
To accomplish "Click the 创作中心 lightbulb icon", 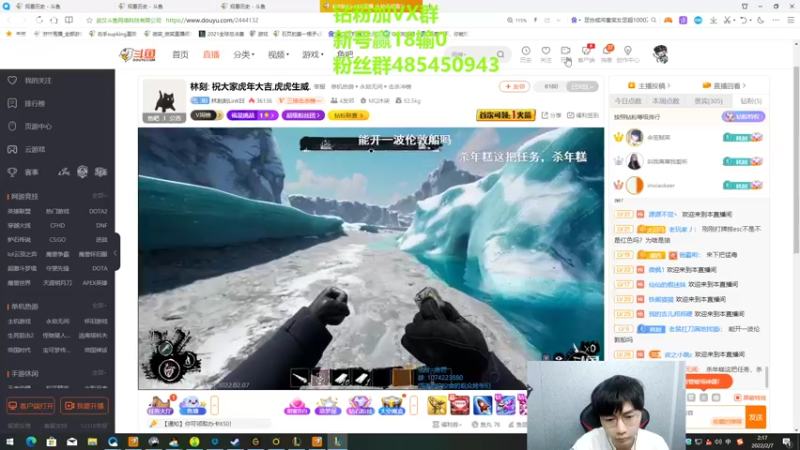I will [628, 51].
